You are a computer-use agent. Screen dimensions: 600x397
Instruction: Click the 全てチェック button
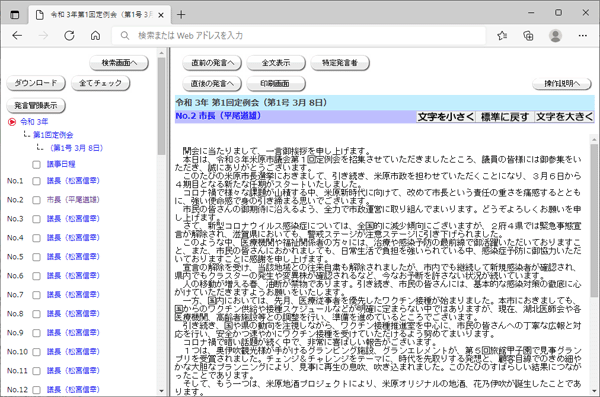(x=101, y=83)
